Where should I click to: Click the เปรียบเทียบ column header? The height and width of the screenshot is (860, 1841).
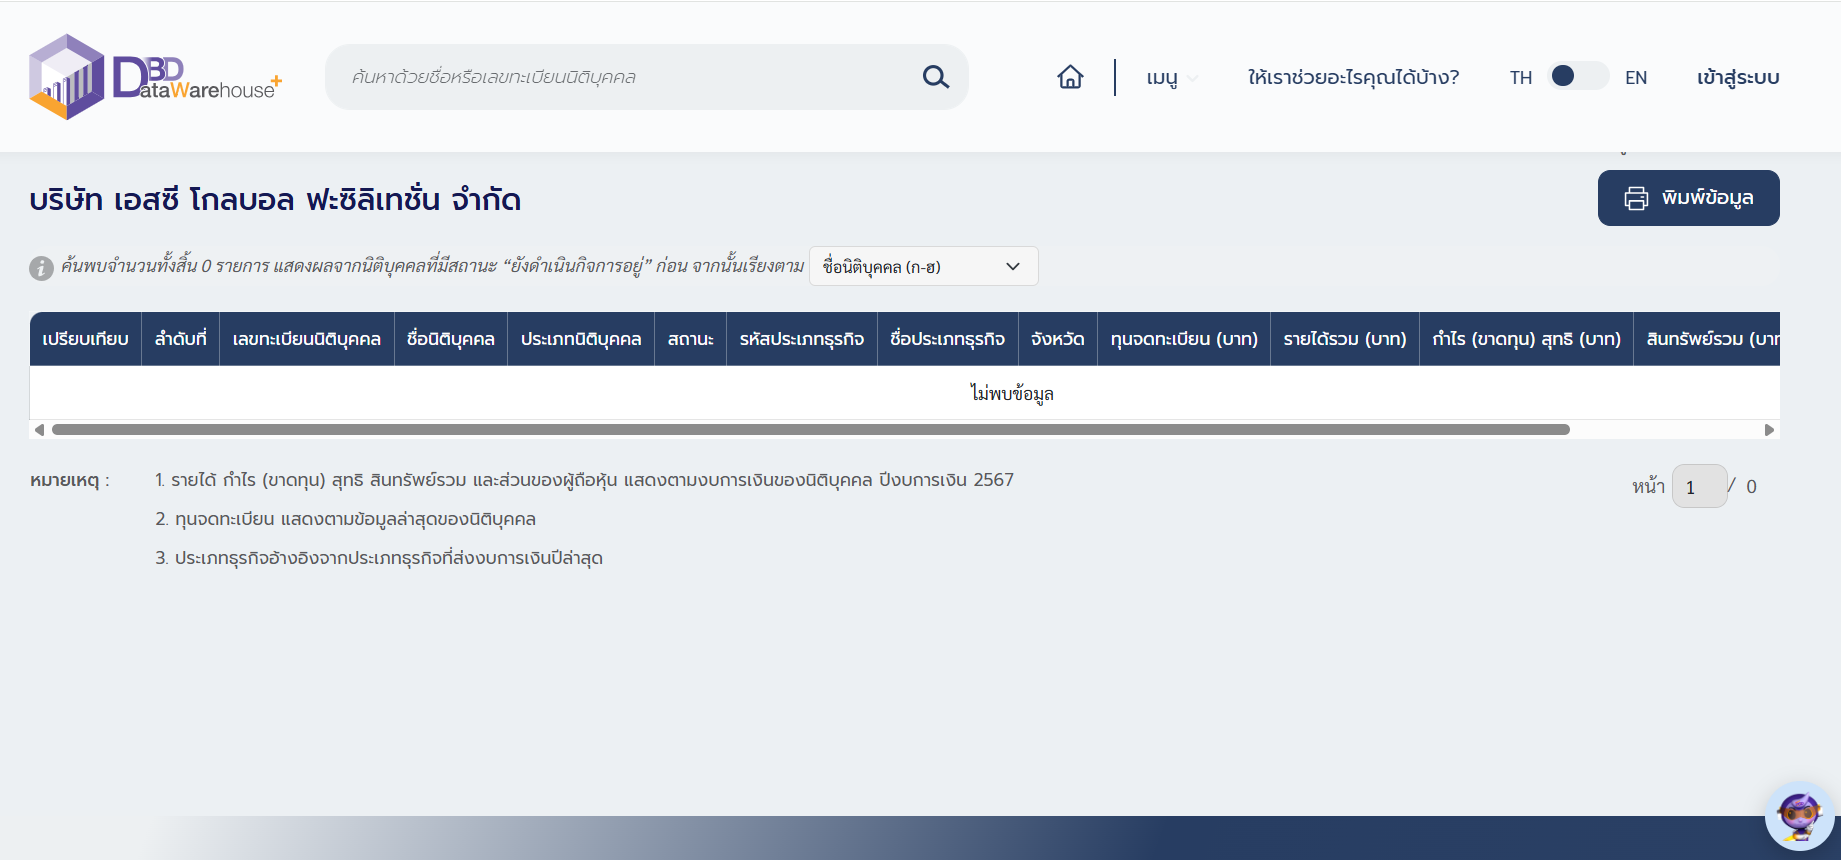(85, 339)
